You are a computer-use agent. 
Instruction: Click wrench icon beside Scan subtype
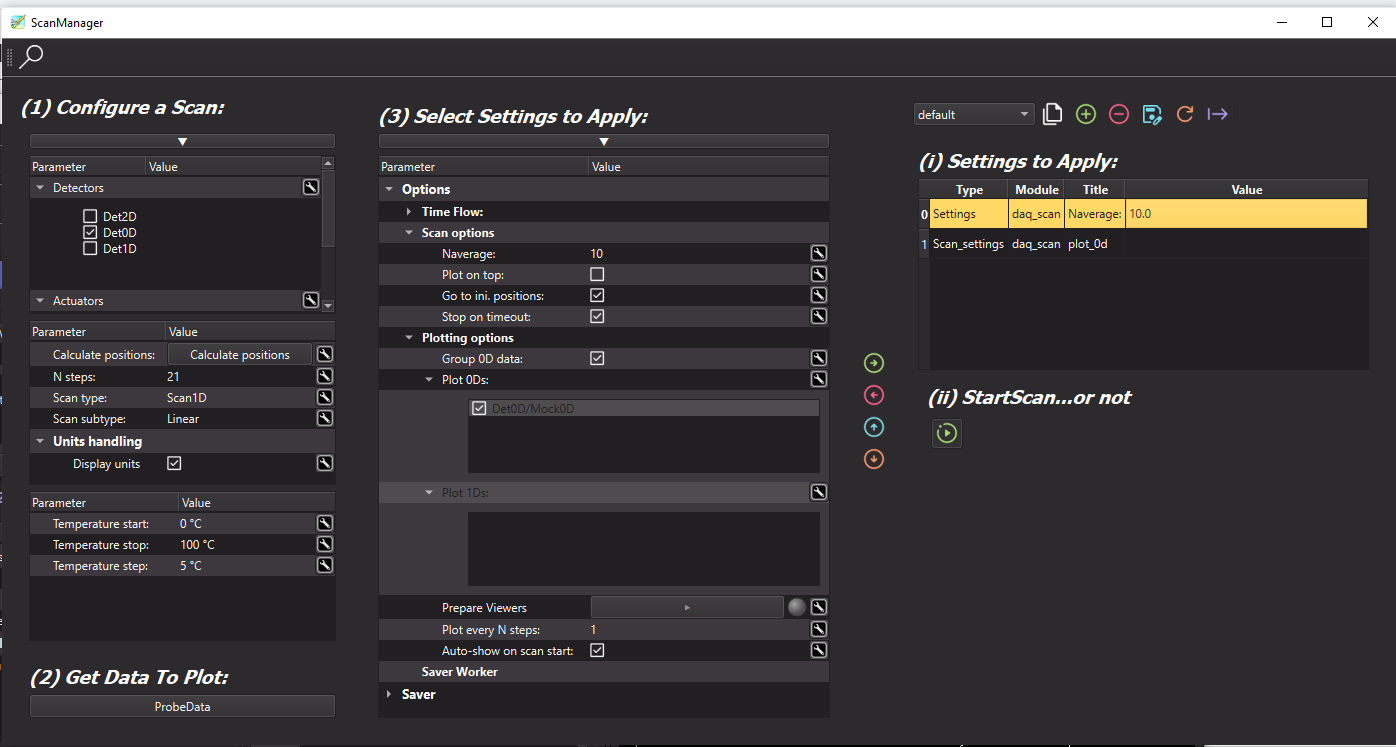[325, 418]
